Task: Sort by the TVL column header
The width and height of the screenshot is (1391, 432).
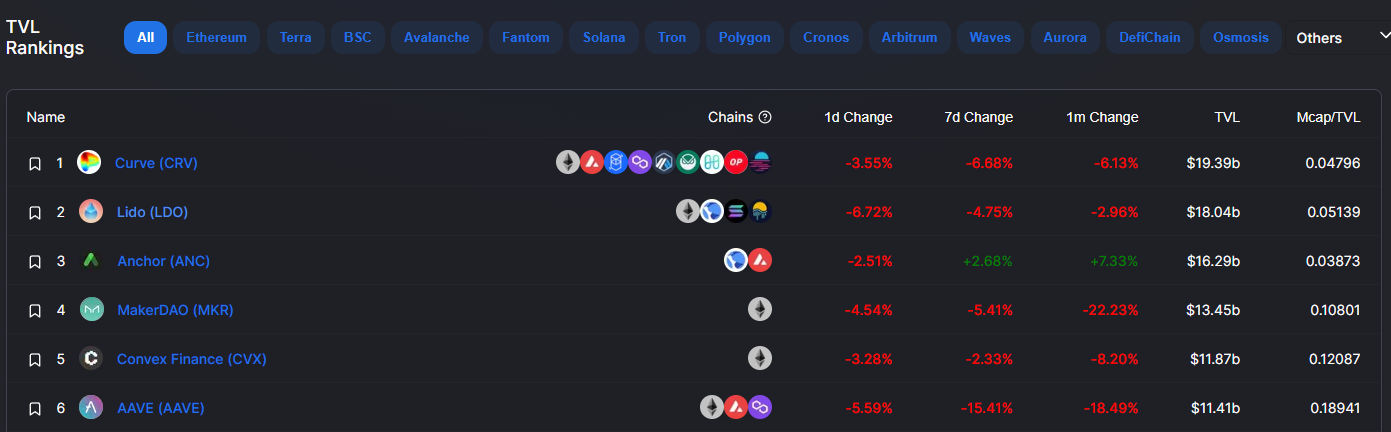Action: [x=1227, y=117]
